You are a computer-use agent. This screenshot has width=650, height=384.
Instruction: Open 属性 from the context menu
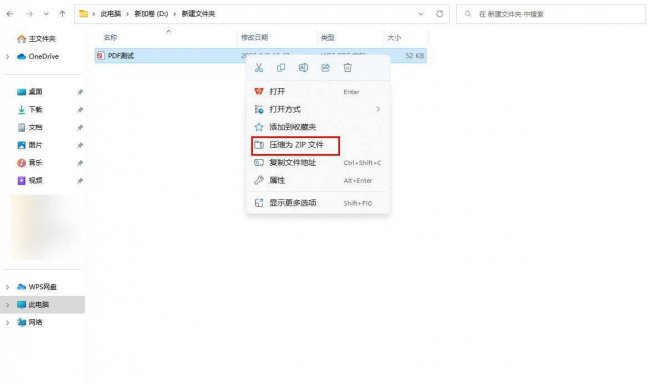pos(318,180)
